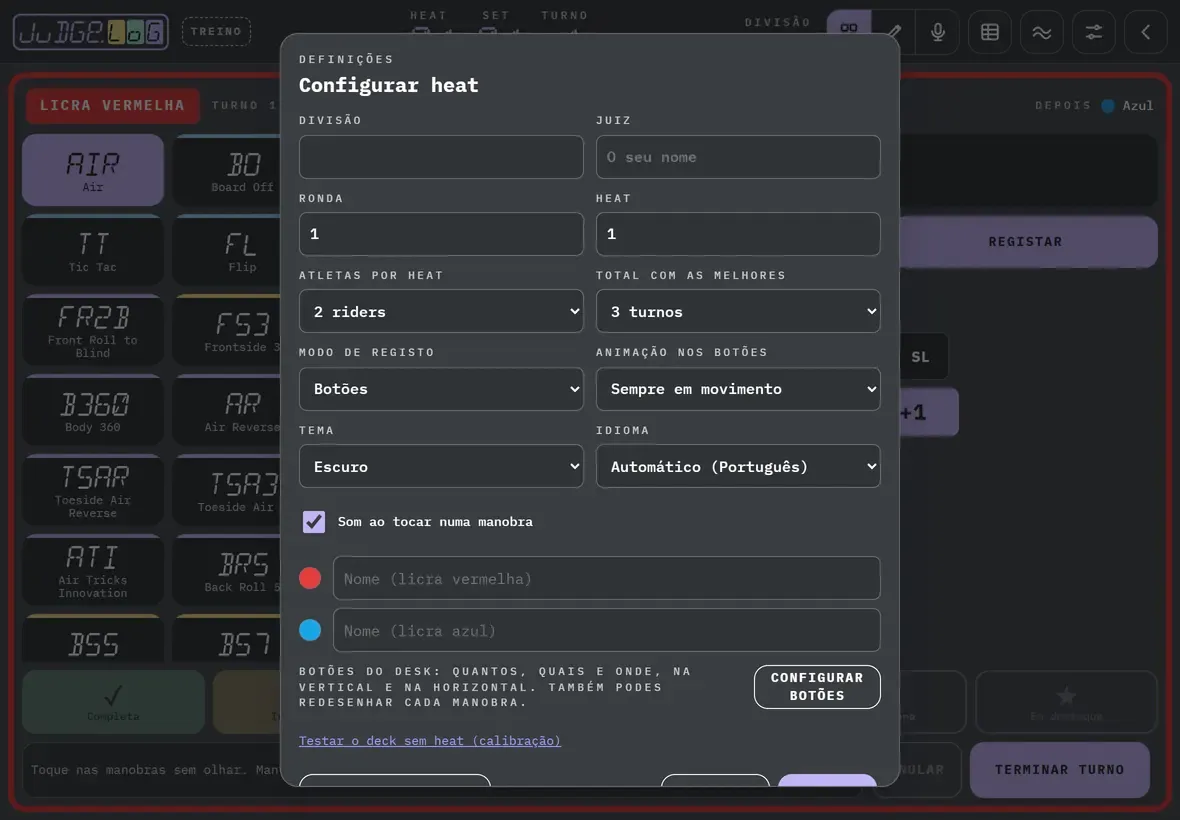Image resolution: width=1180 pixels, height=820 pixels.
Task: Click the blue jersey color dot
Action: (310, 630)
